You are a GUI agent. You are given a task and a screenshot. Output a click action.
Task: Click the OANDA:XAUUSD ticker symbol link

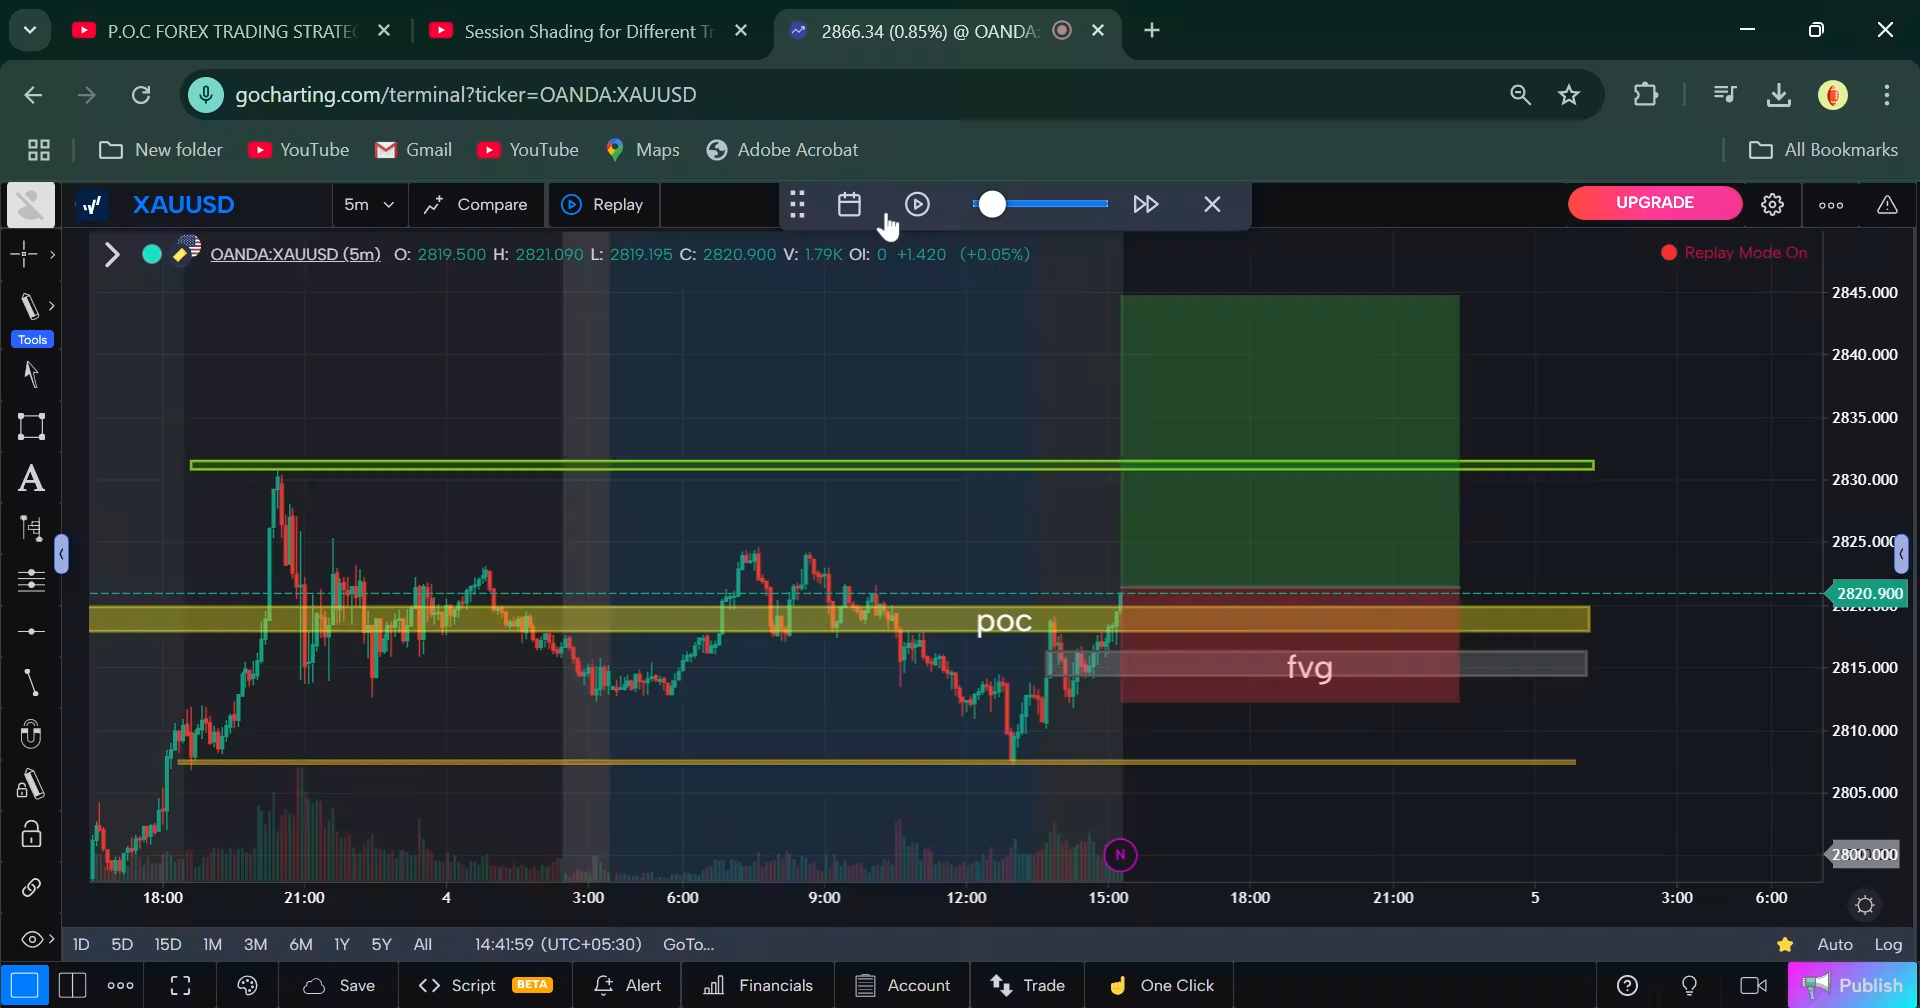pyautogui.click(x=294, y=253)
